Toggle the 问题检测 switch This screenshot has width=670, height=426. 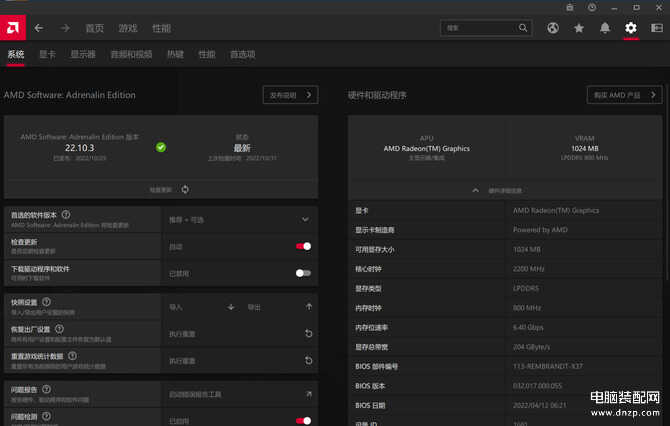pyautogui.click(x=303, y=421)
